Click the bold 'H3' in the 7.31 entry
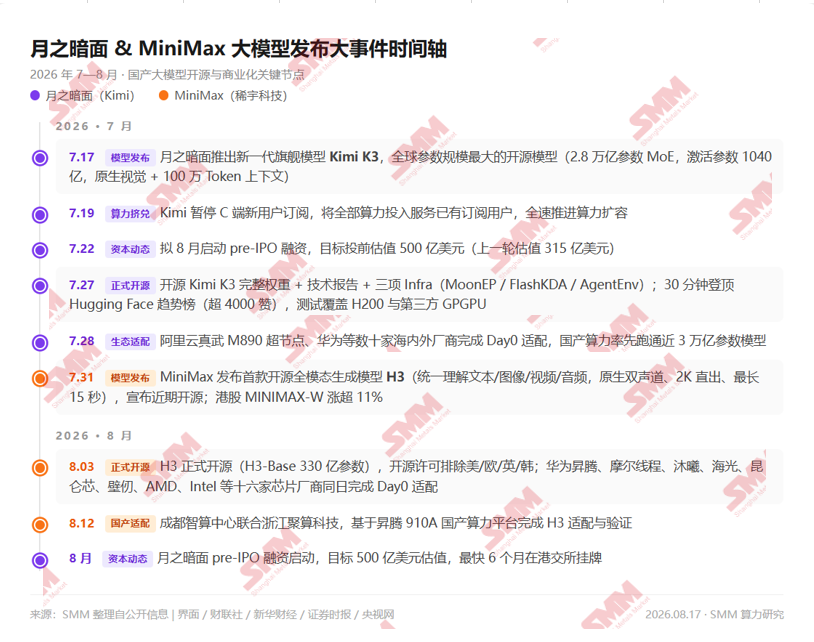814x642 pixels. click(395, 377)
